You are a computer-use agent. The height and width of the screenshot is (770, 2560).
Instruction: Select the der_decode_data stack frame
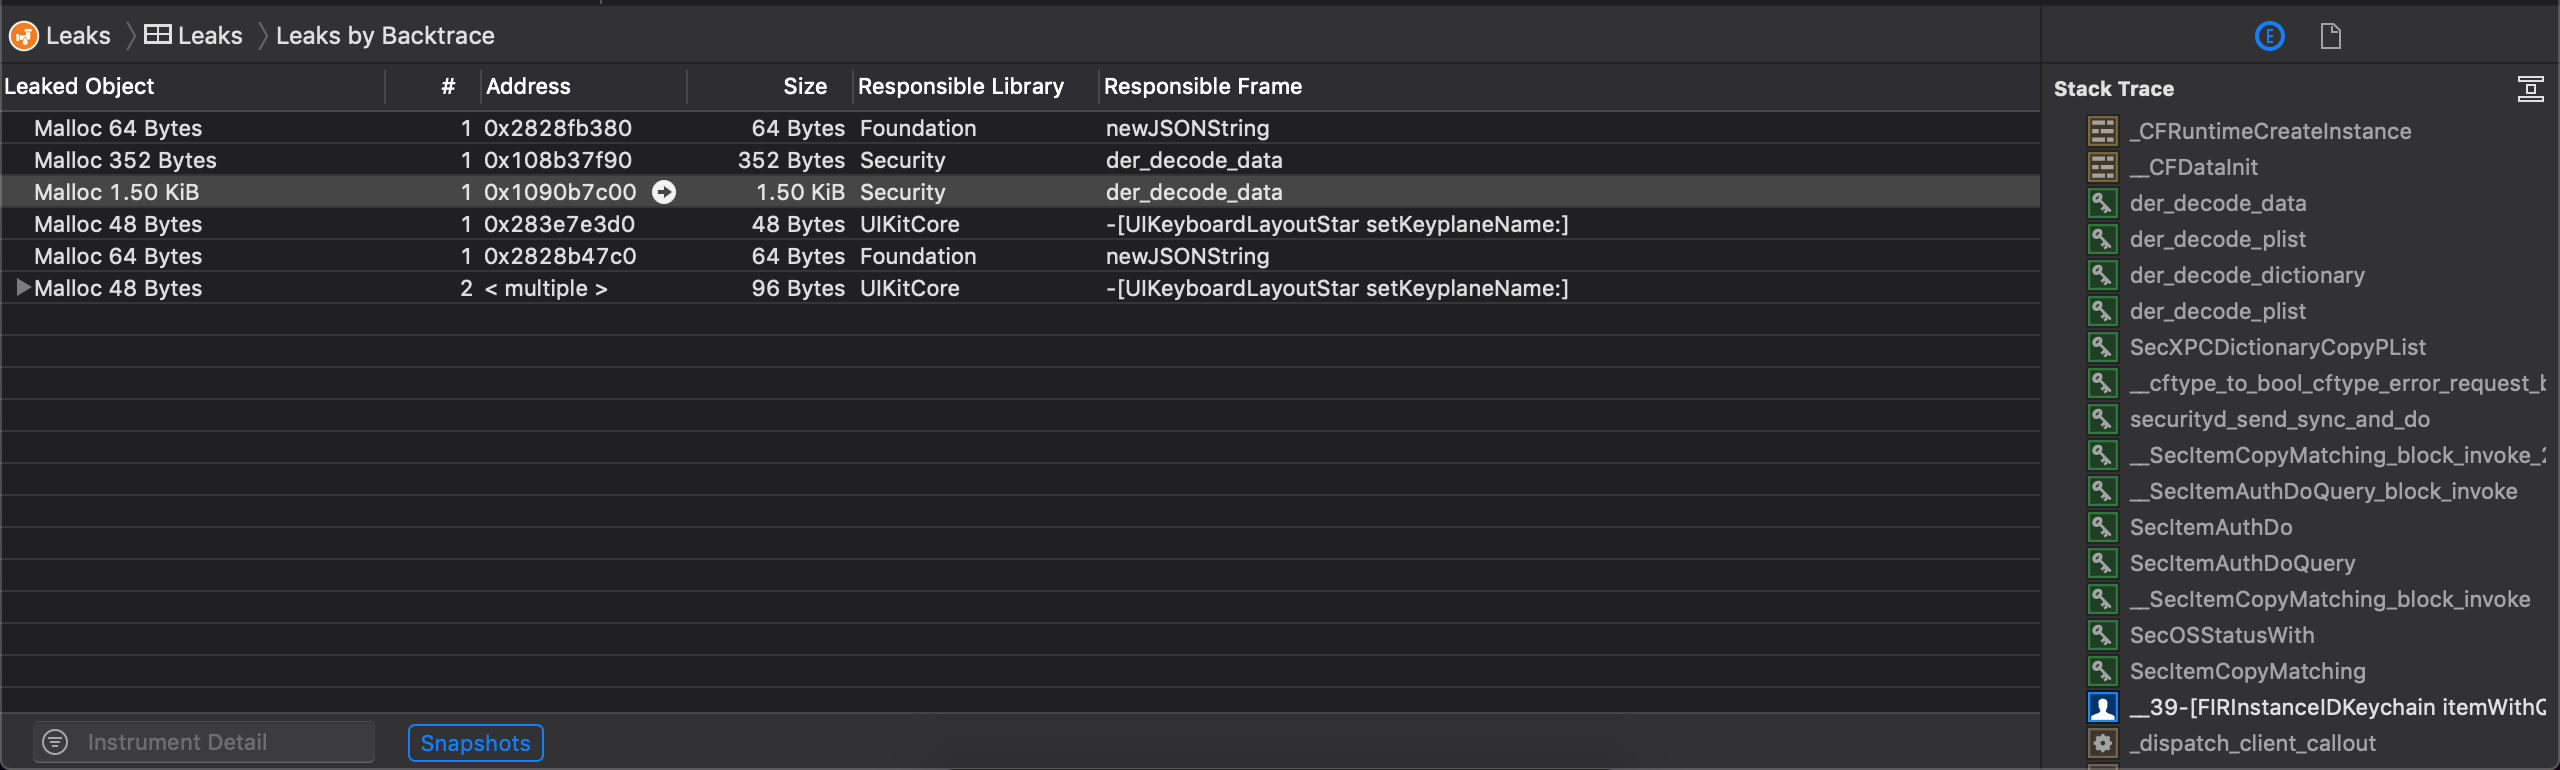pos(2218,203)
